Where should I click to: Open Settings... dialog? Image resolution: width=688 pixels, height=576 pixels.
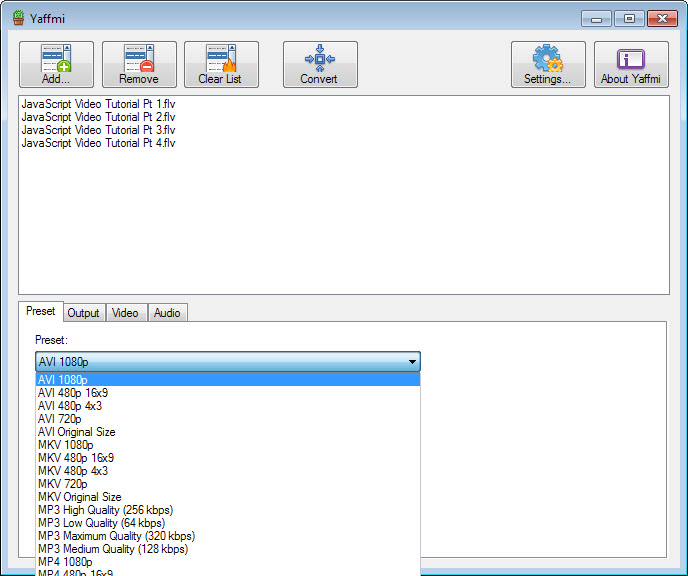coord(548,64)
